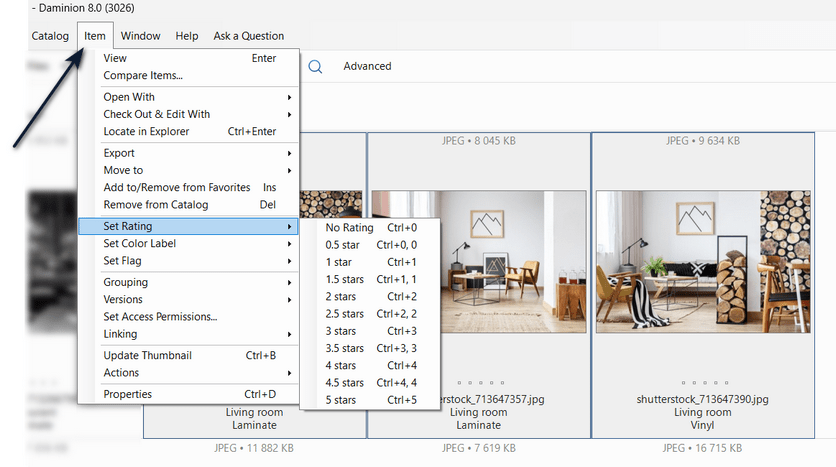Expand the Open With submenu
The height and width of the screenshot is (467, 836).
(130, 97)
